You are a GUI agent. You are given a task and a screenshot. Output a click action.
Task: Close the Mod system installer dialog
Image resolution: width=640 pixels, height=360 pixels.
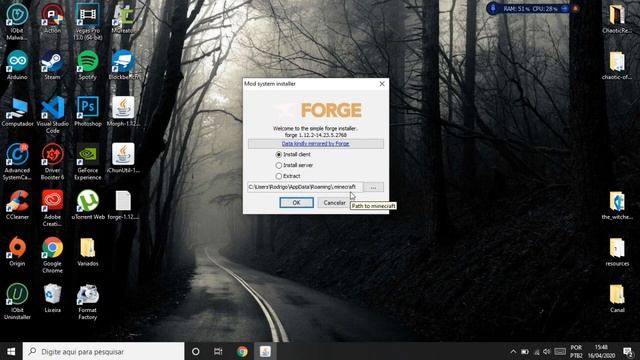point(382,84)
